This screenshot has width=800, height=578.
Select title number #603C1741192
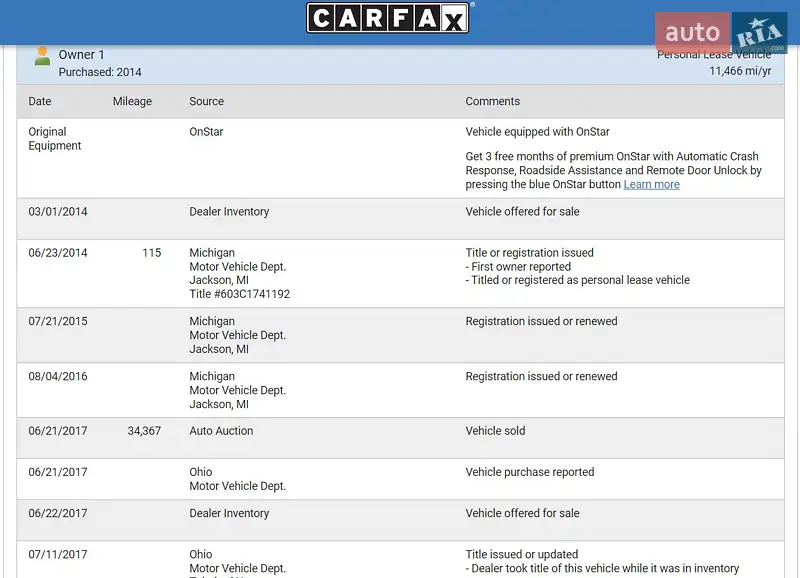click(239, 295)
